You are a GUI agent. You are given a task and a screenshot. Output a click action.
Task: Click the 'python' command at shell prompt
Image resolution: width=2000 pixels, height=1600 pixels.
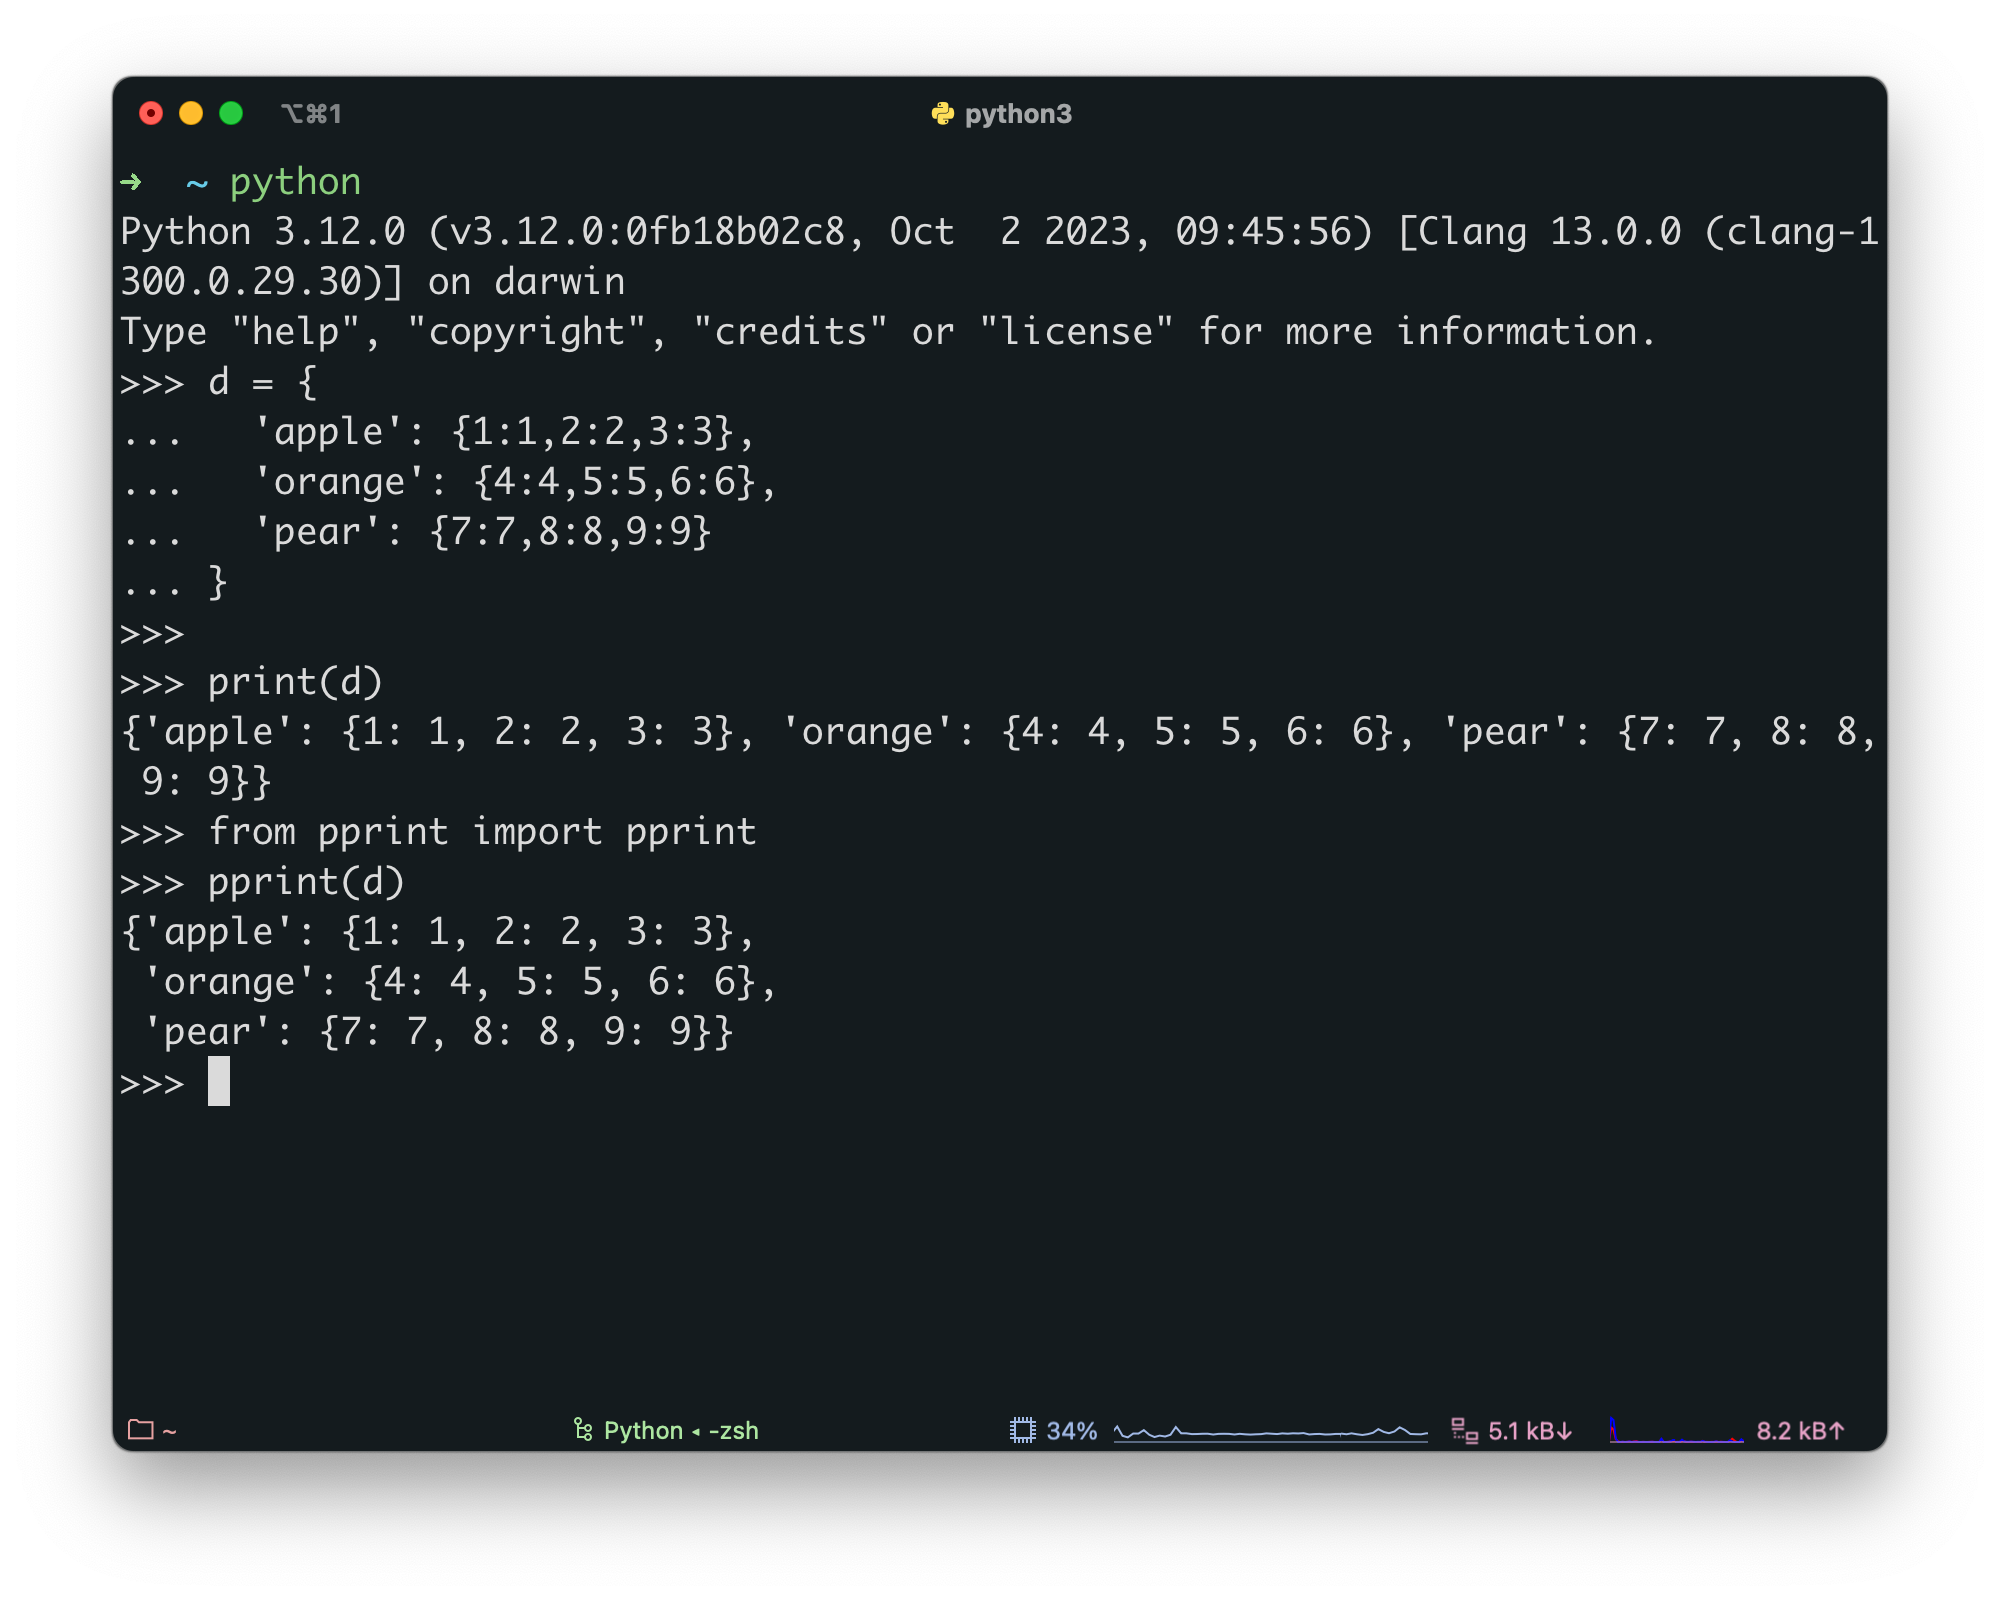tap(295, 183)
